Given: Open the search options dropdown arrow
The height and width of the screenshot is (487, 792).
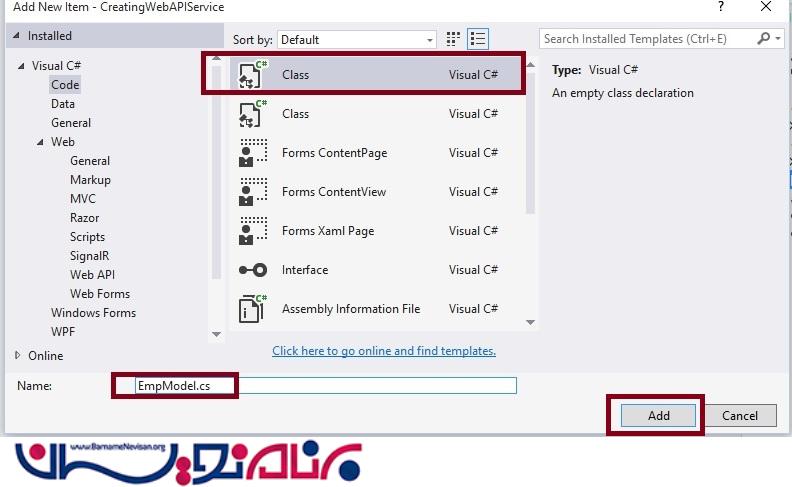Looking at the screenshot, I should tap(778, 38).
